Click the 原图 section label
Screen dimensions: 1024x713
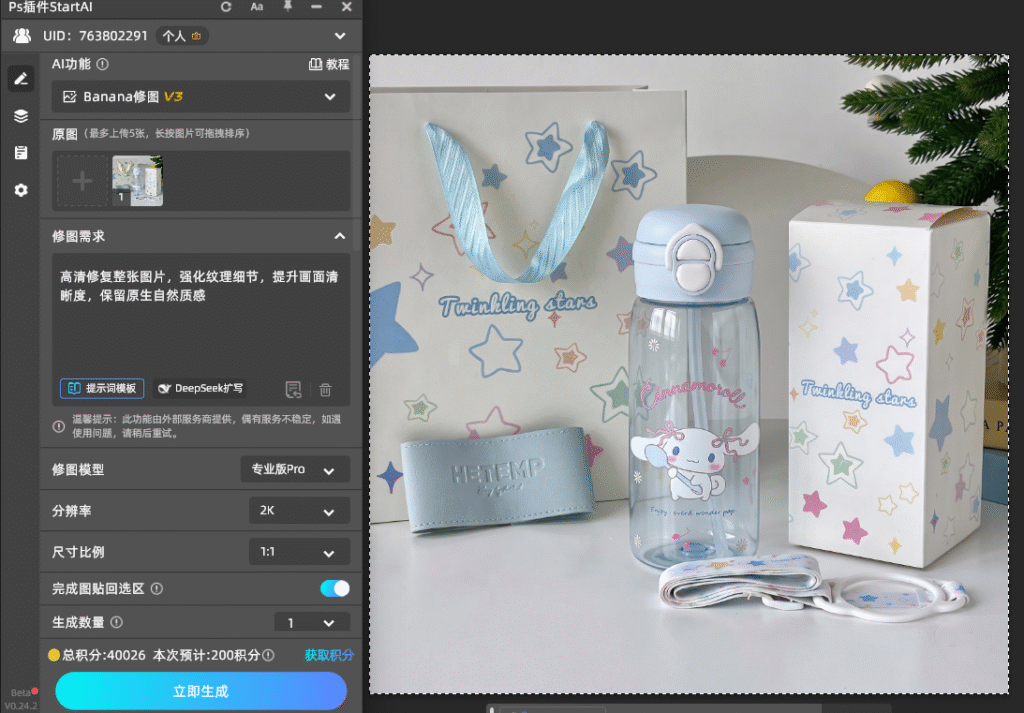[65, 134]
